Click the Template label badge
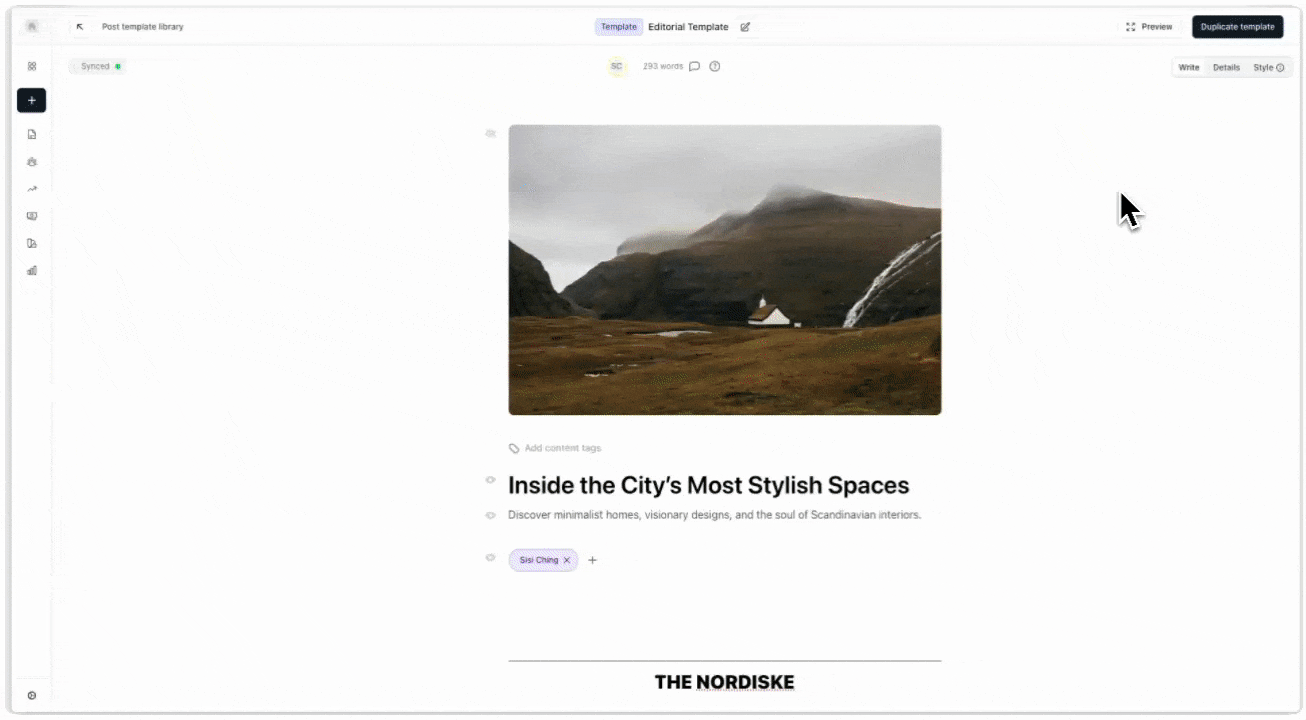The width and height of the screenshot is (1306, 720). pyautogui.click(x=619, y=27)
